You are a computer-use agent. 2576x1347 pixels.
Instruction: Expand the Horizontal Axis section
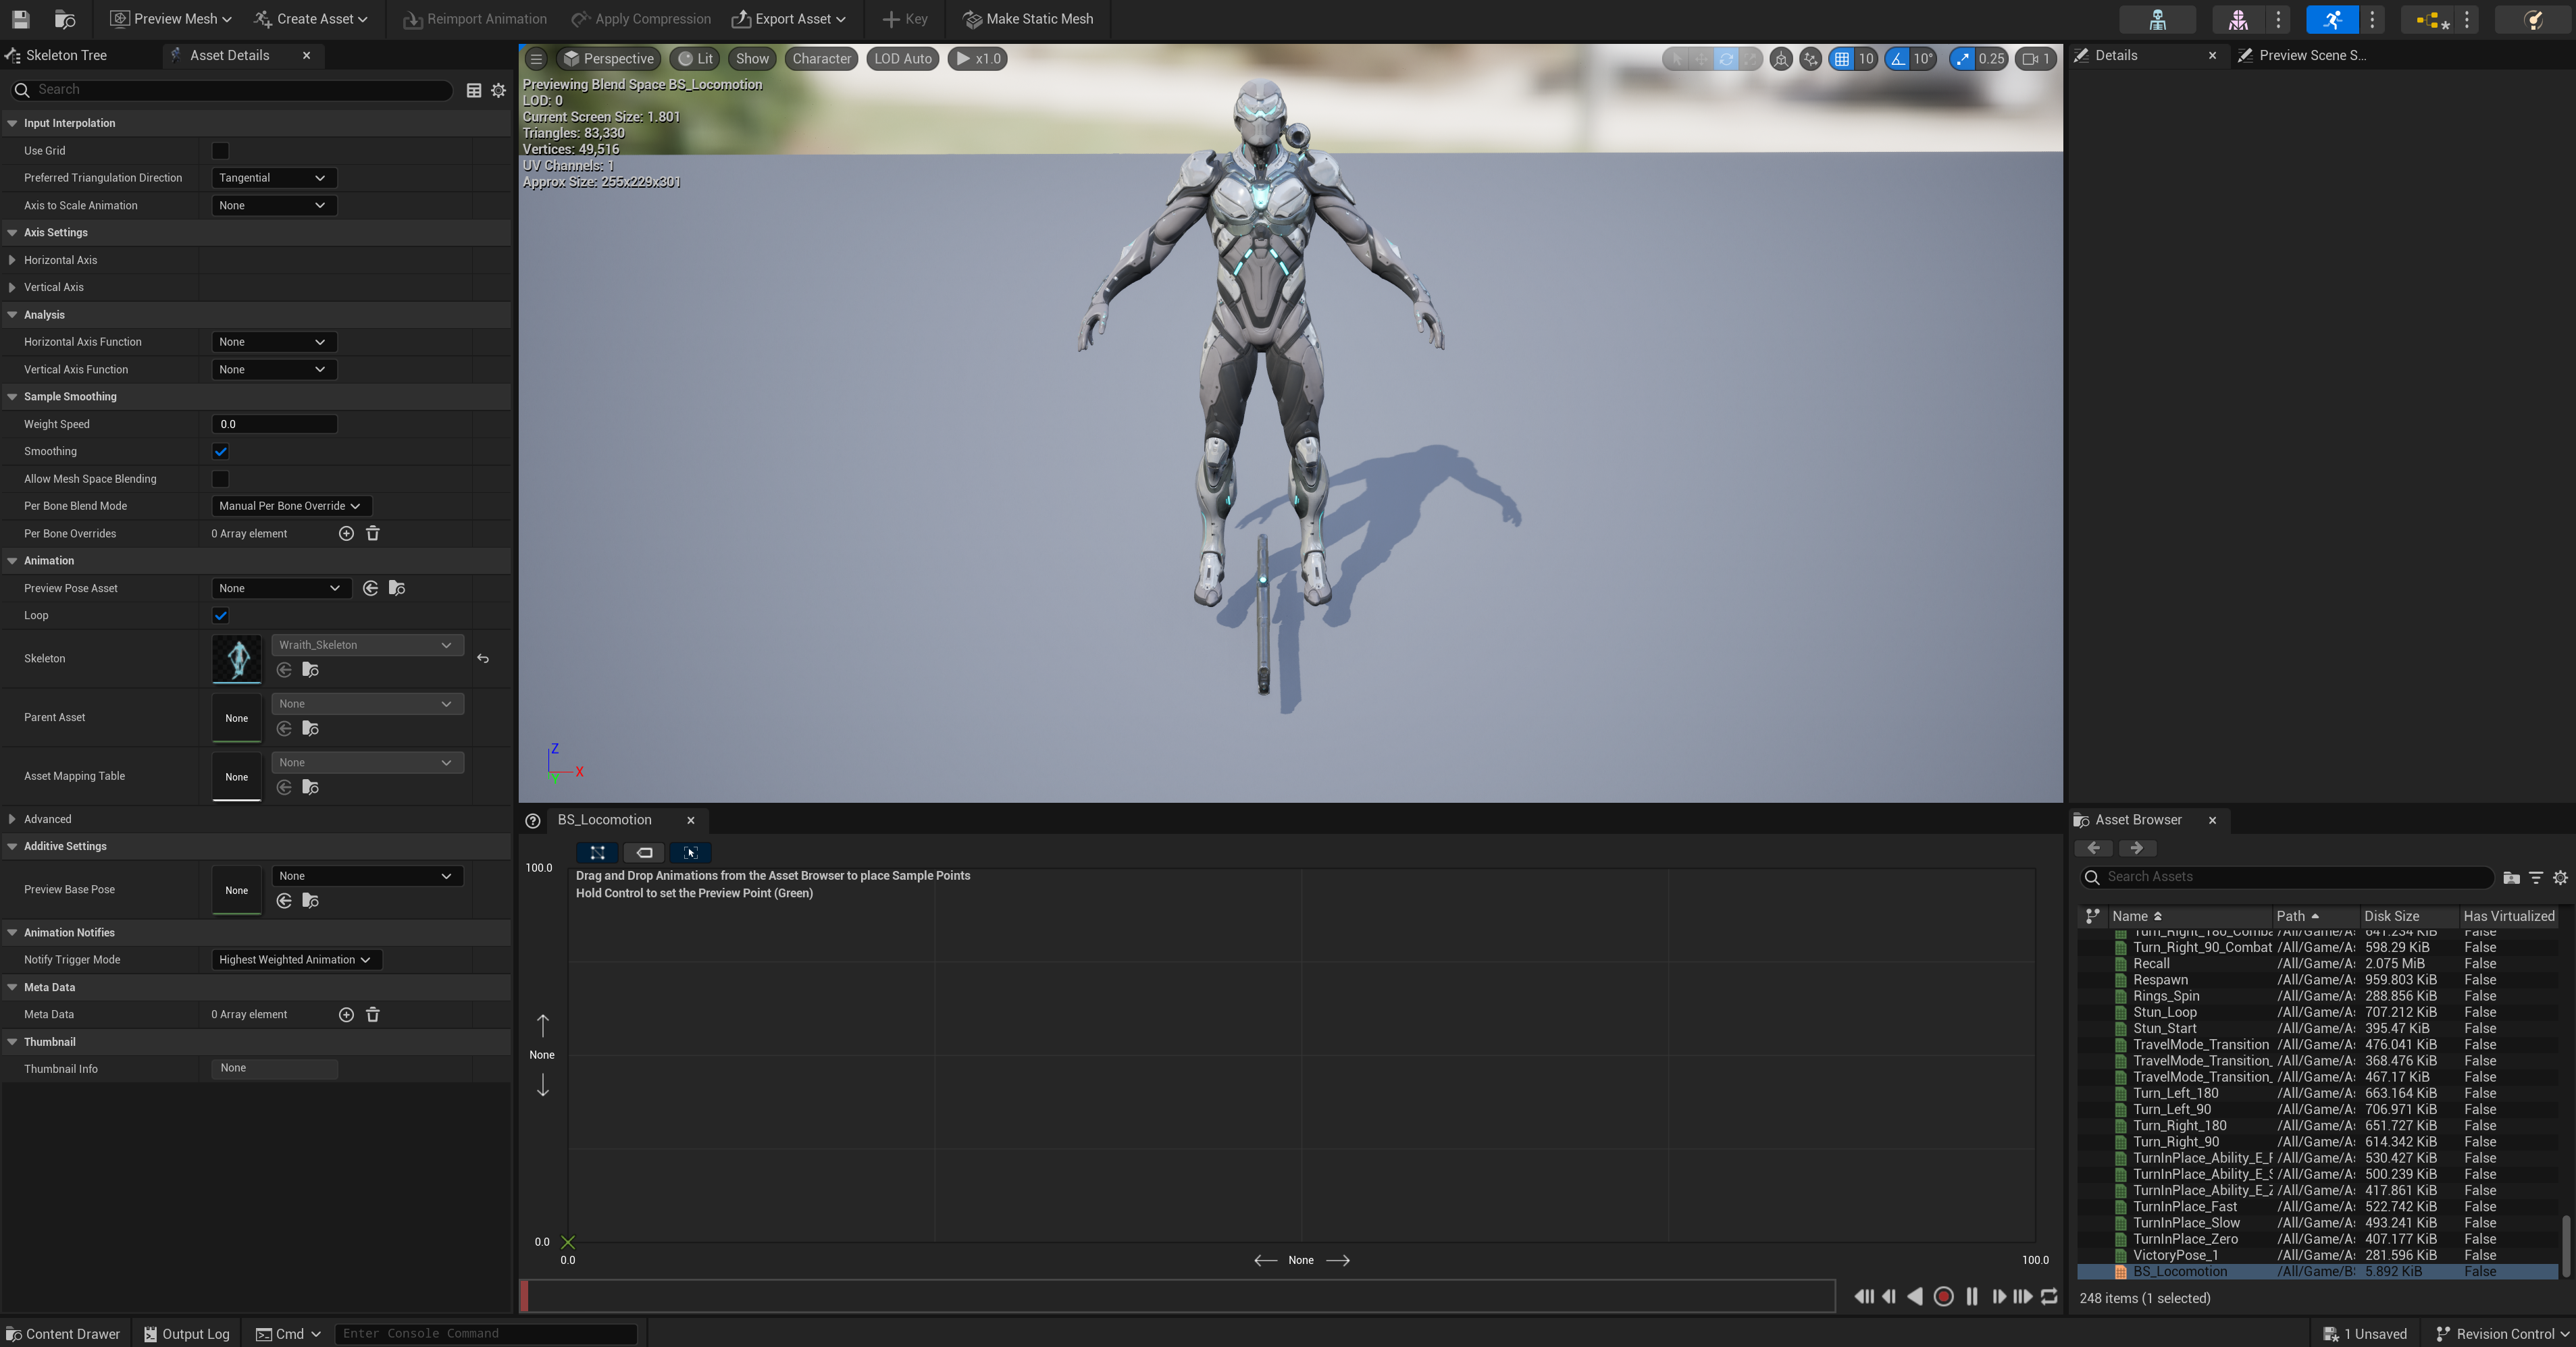(12, 260)
